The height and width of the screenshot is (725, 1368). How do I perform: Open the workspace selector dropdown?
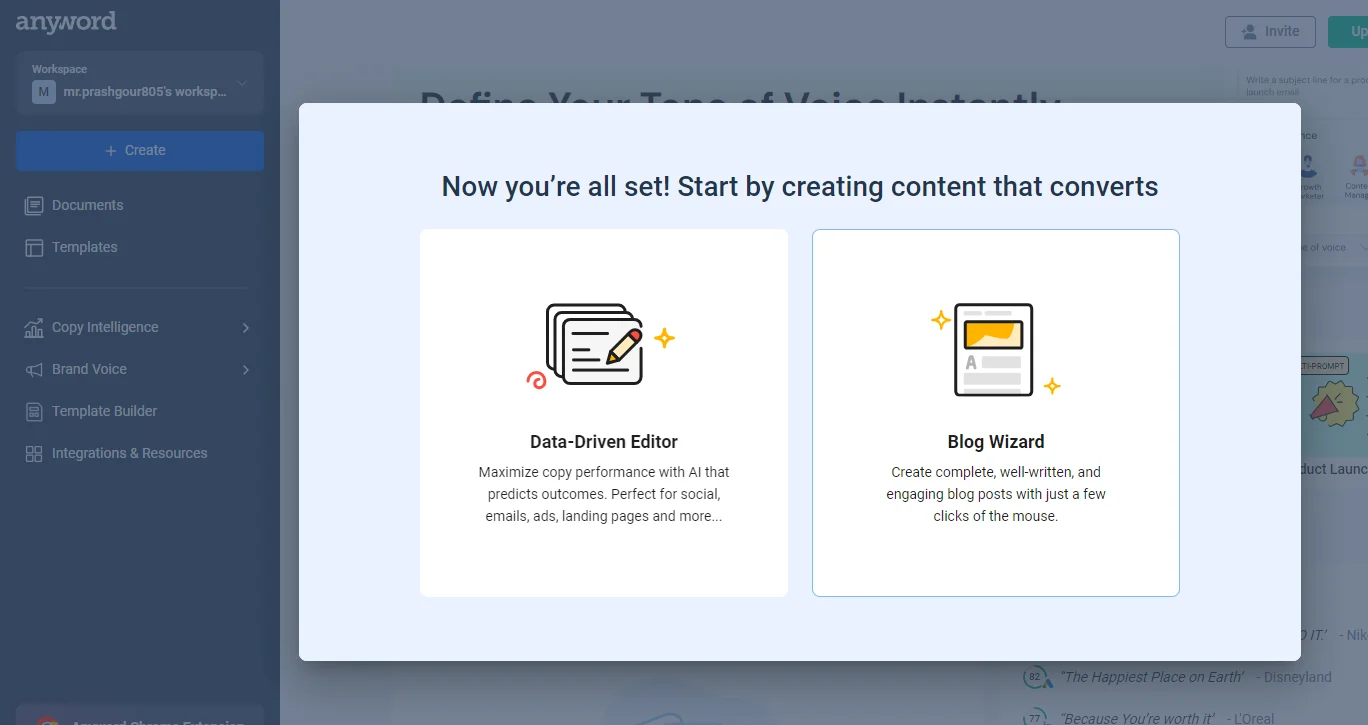[x=140, y=83]
